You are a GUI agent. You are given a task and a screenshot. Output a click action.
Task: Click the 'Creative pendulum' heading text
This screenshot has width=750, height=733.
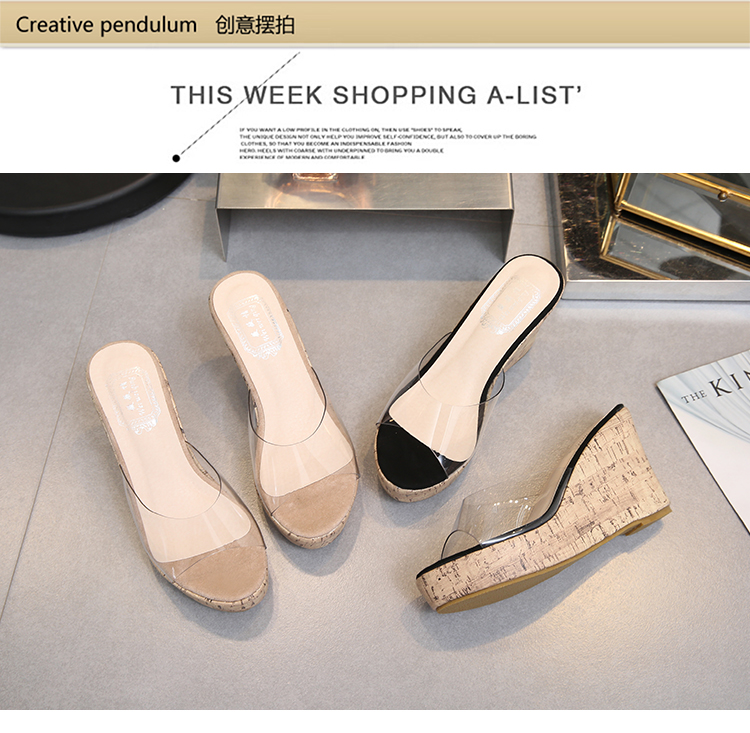point(106,25)
